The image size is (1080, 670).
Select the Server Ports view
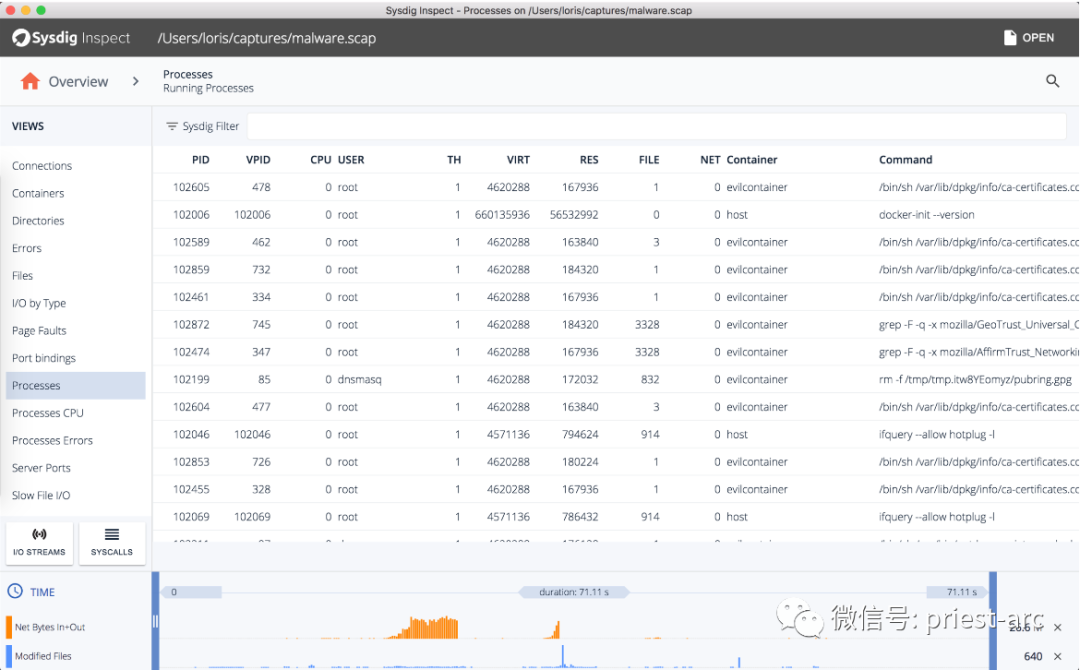pos(41,468)
